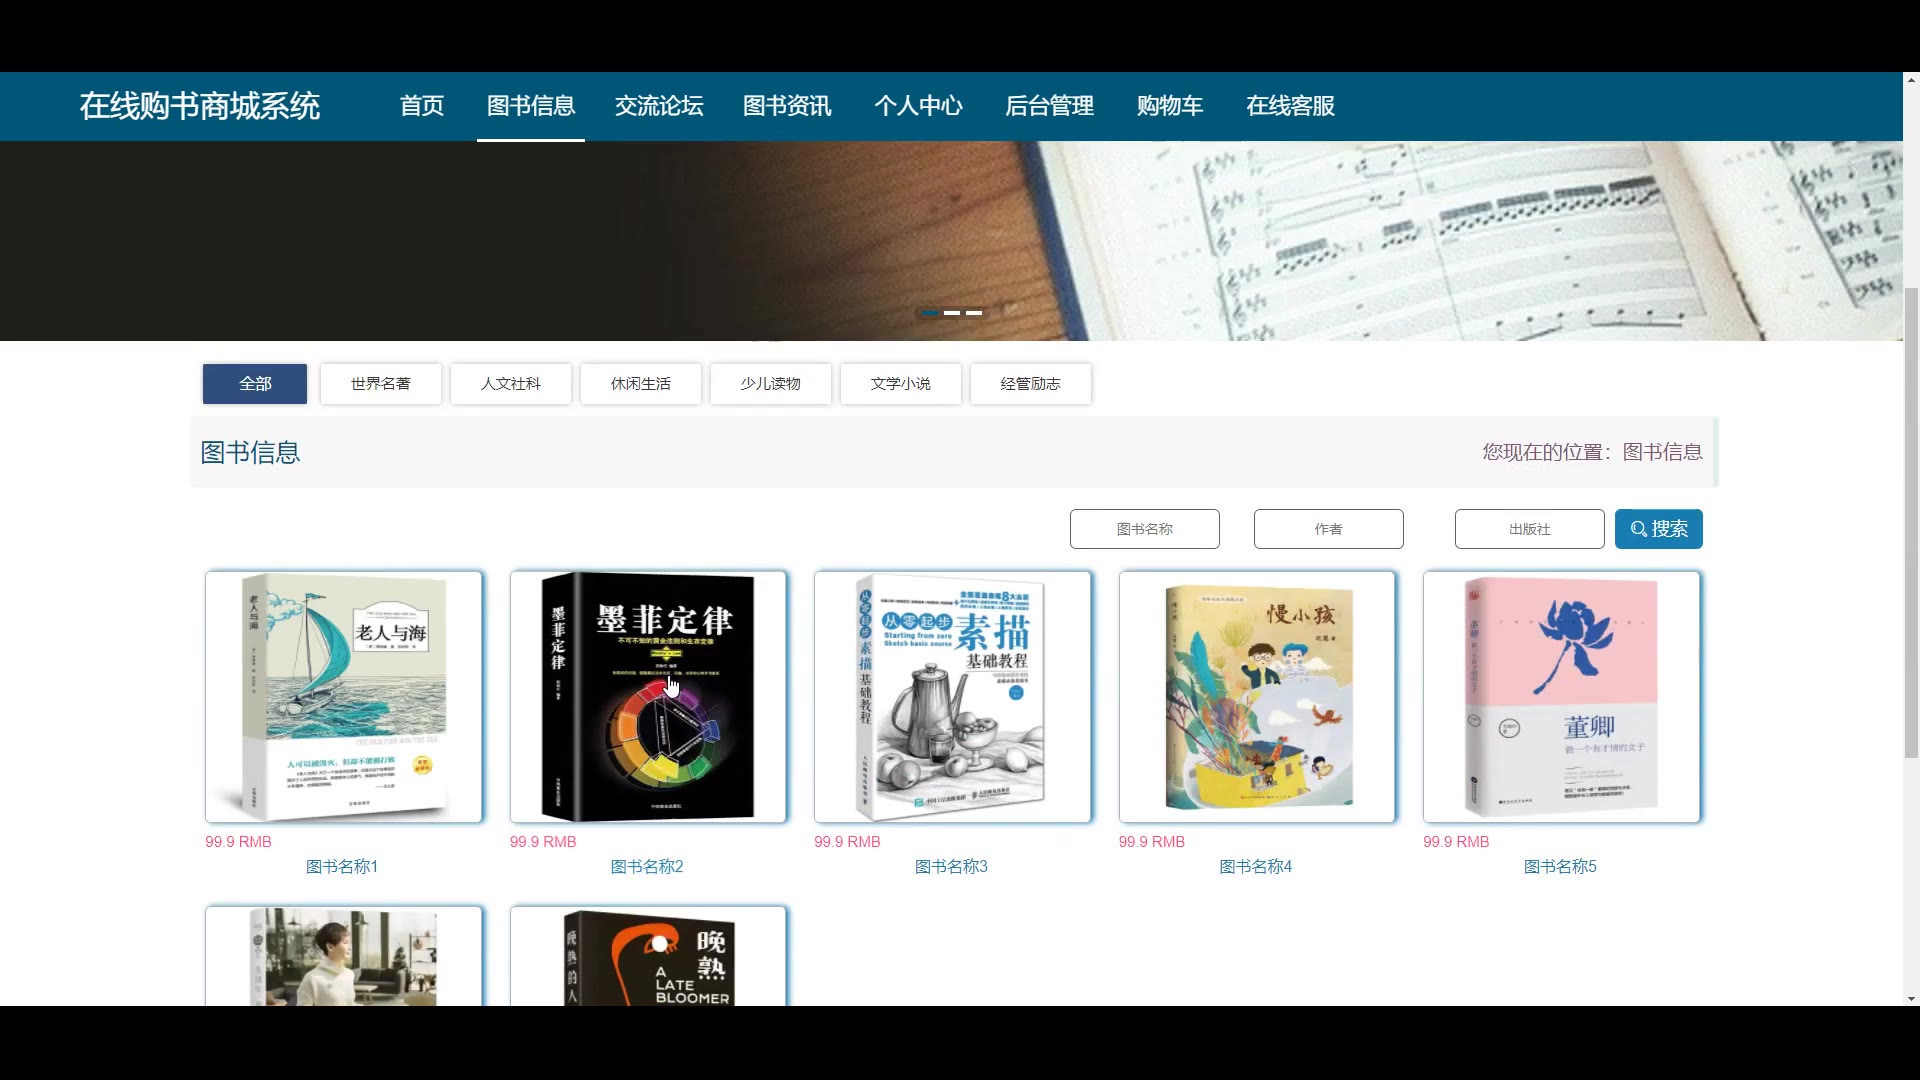Screen dimensions: 1920x1080
Task: Click the 图书名称2 title link
Action: coord(647,867)
